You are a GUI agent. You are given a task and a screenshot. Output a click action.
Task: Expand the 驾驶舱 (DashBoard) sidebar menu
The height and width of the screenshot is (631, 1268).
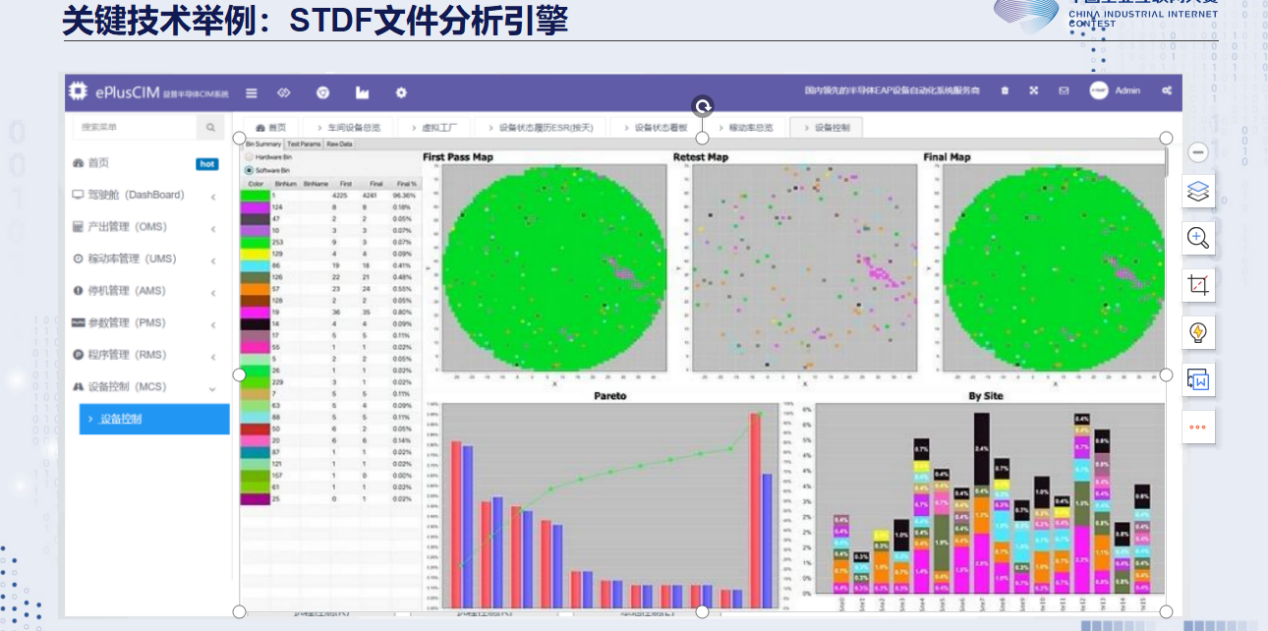(x=213, y=196)
